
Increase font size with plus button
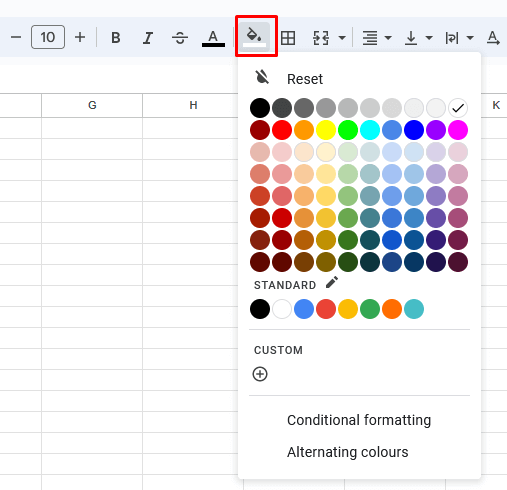tap(80, 37)
